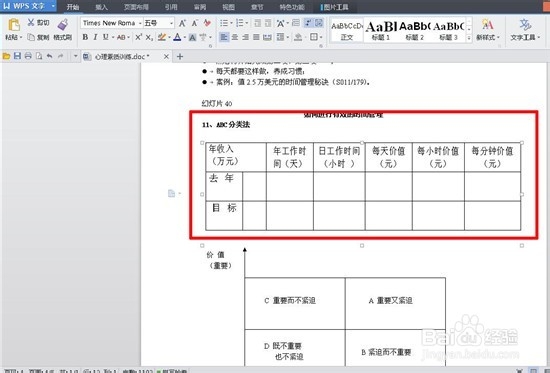Click the Cut scissors icon
550x373 pixels.
[31, 23]
